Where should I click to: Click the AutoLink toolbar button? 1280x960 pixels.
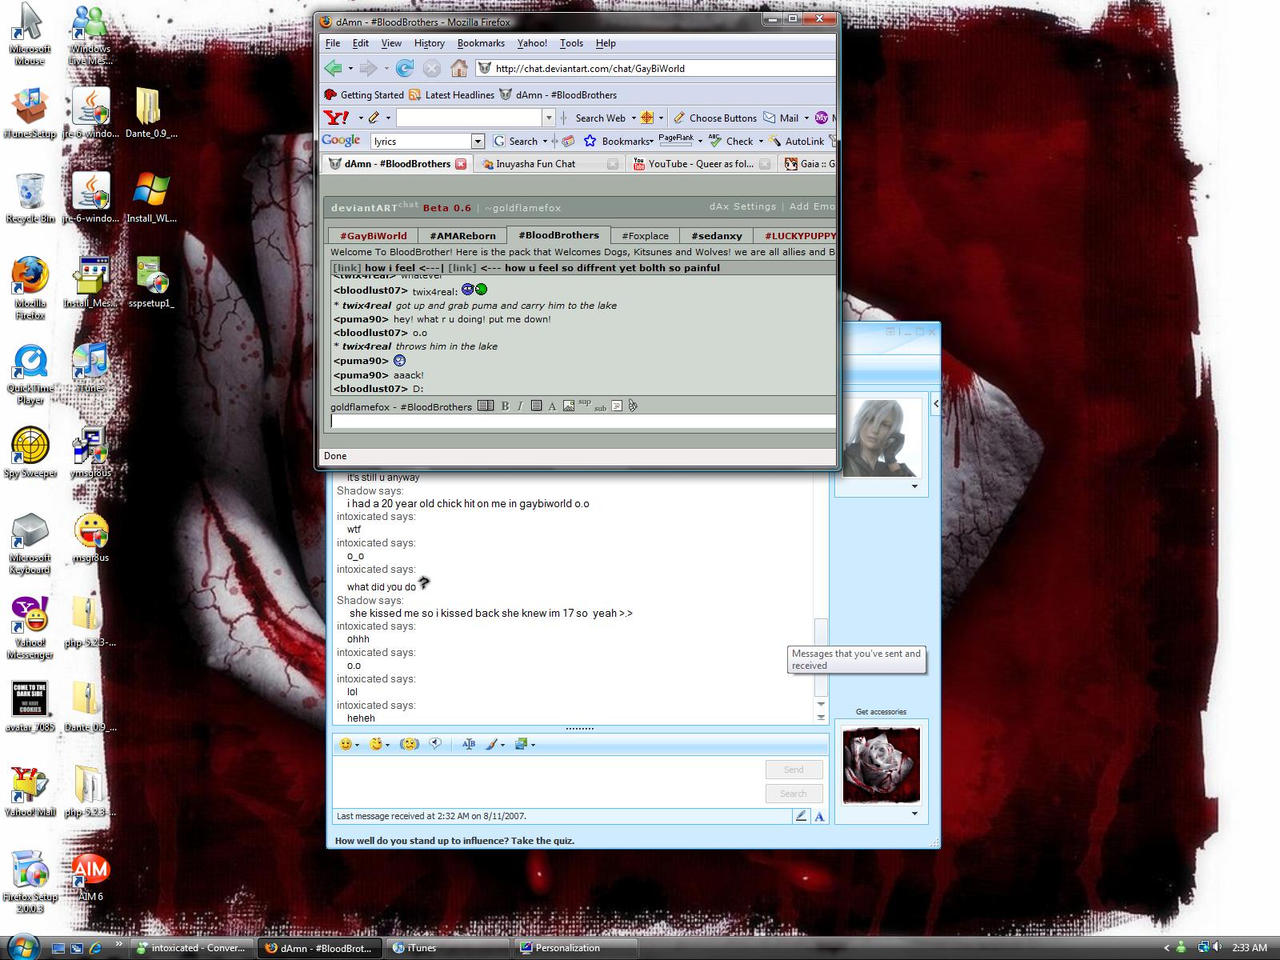pyautogui.click(x=797, y=141)
